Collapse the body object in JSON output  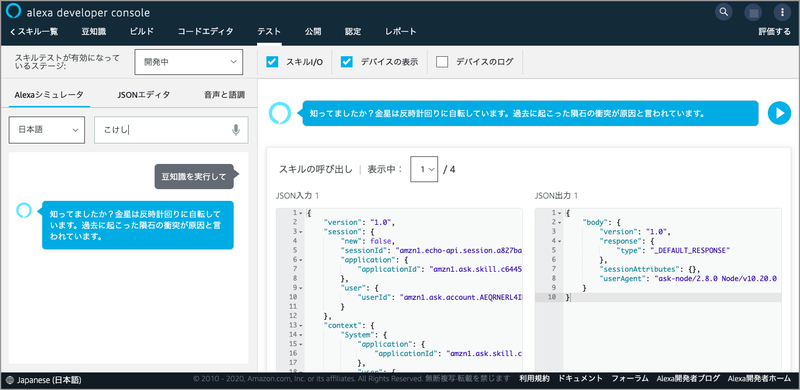tap(560, 222)
